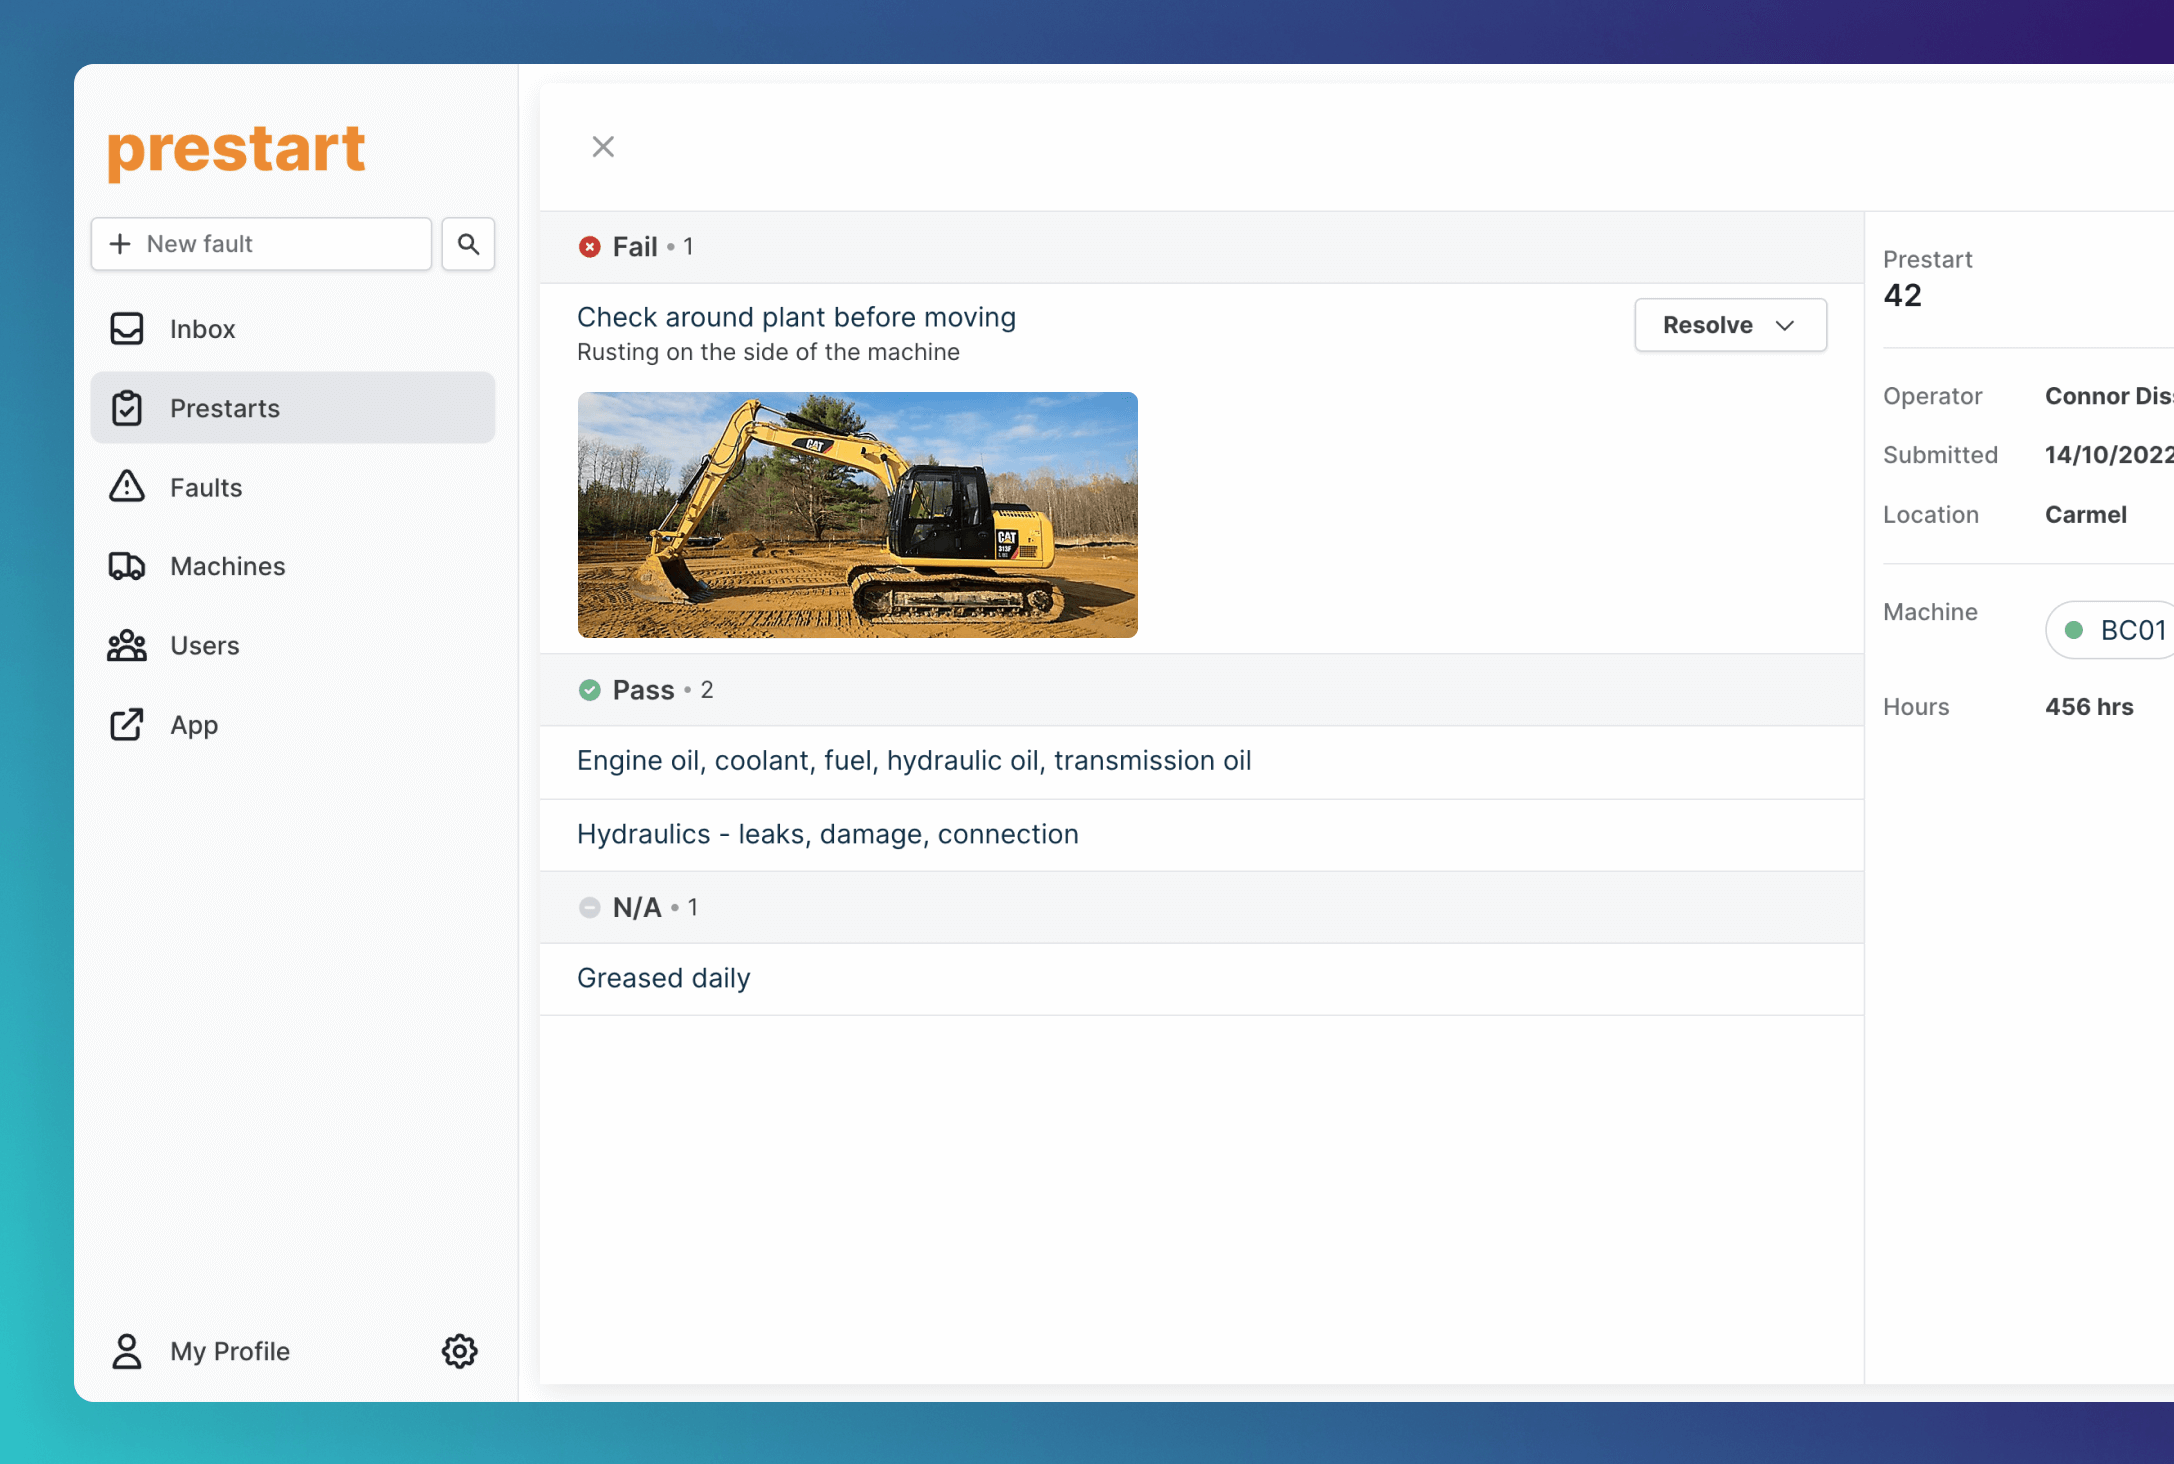Open the Check around plant before moving fault
The image size is (2174, 1464).
coord(796,317)
